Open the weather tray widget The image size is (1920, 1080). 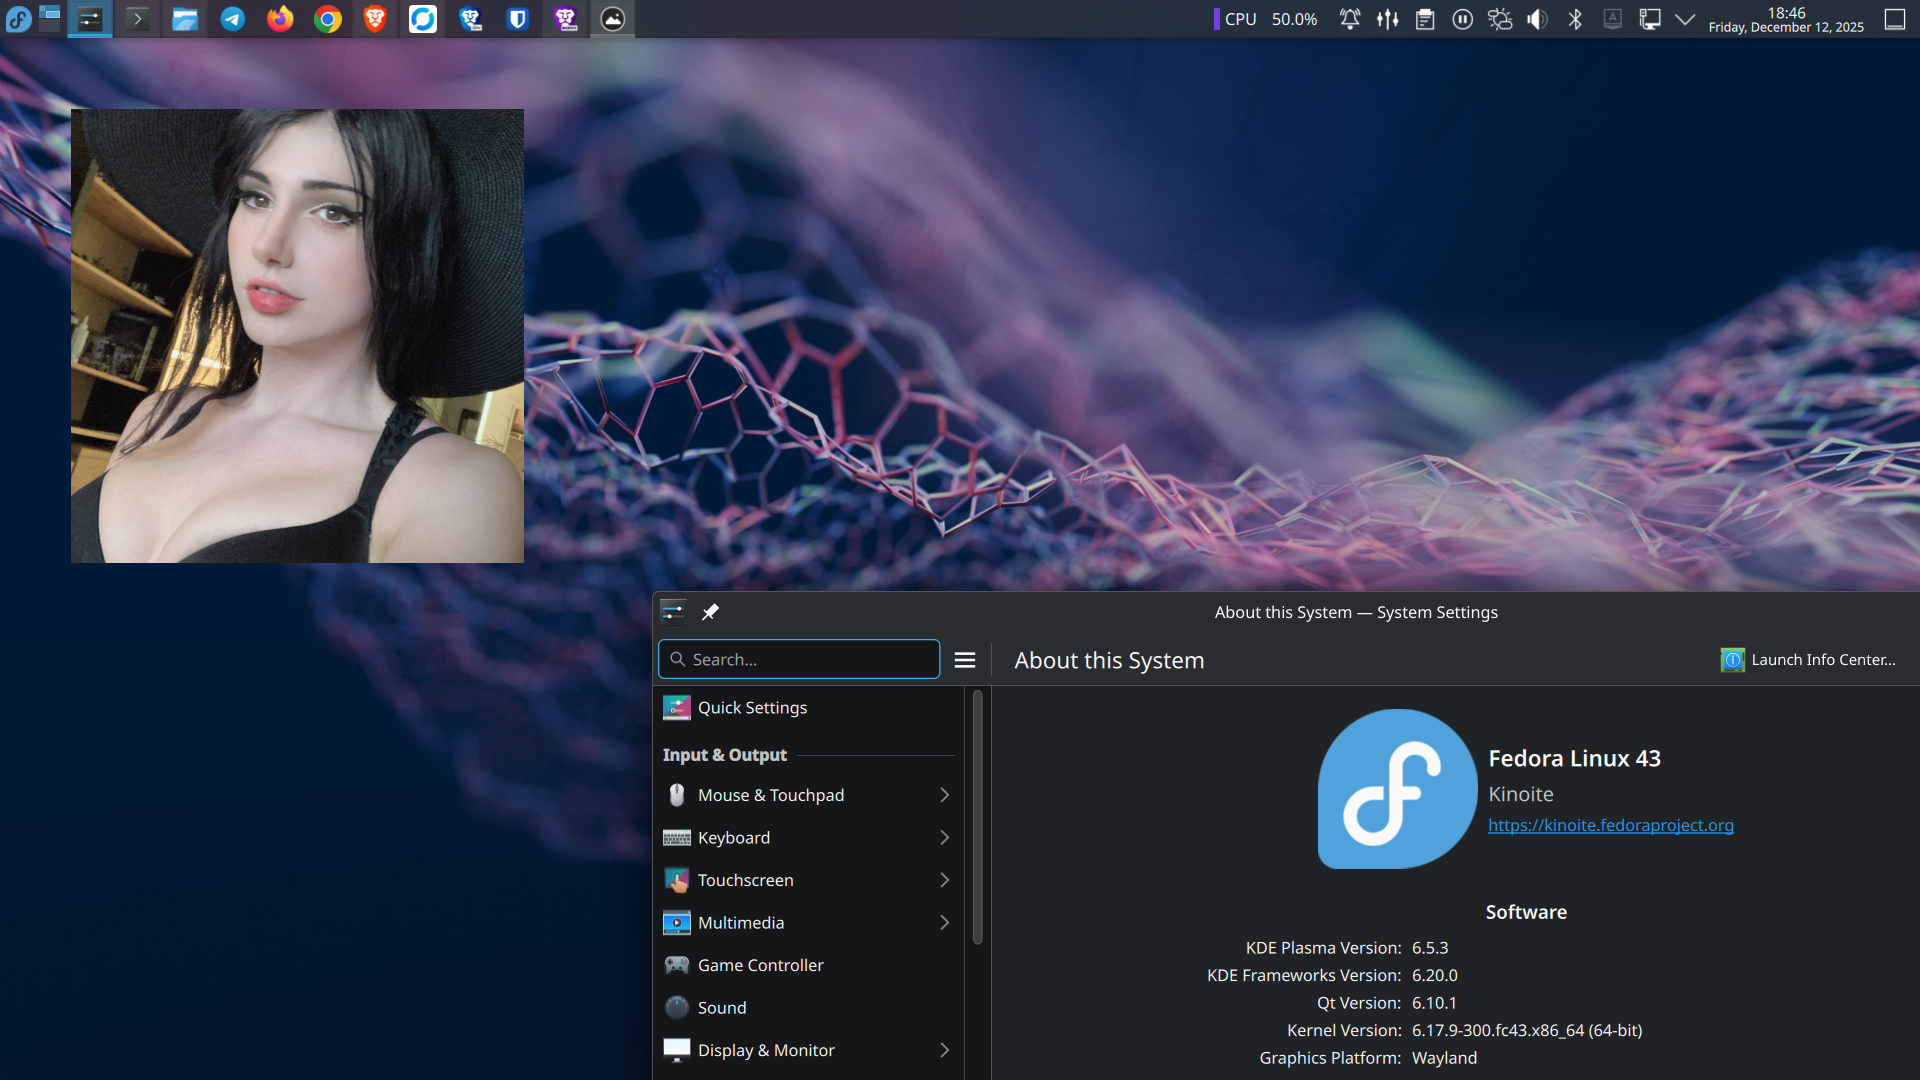point(1500,19)
